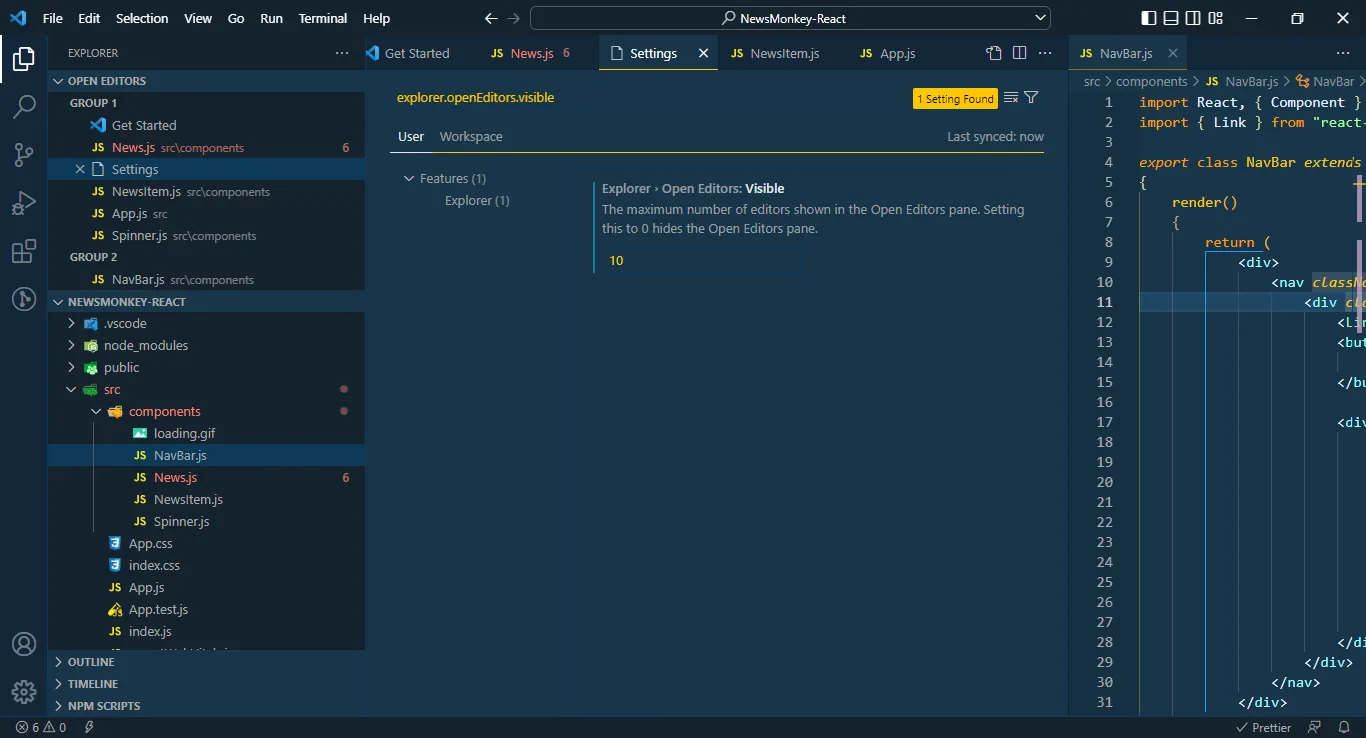
Task: Open the feedback icon in the status bar
Action: [1315, 728]
